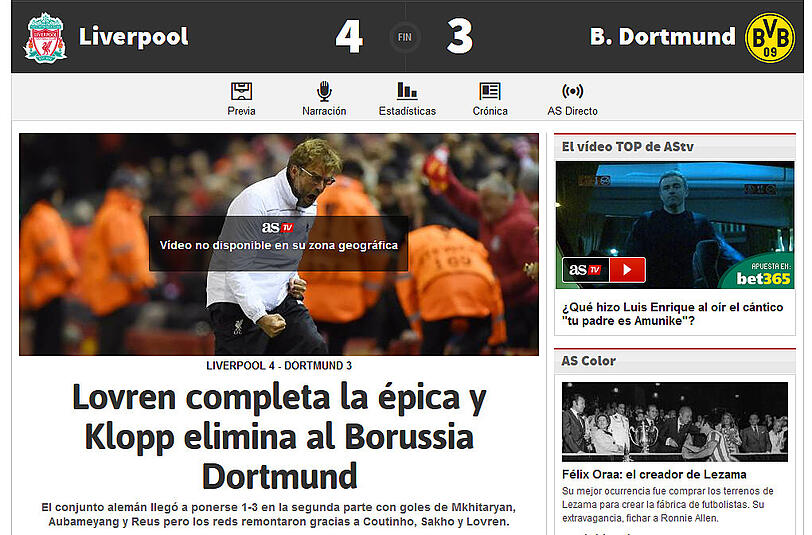
Task: Open the Lovren completa la épica headline
Action: [x=279, y=437]
